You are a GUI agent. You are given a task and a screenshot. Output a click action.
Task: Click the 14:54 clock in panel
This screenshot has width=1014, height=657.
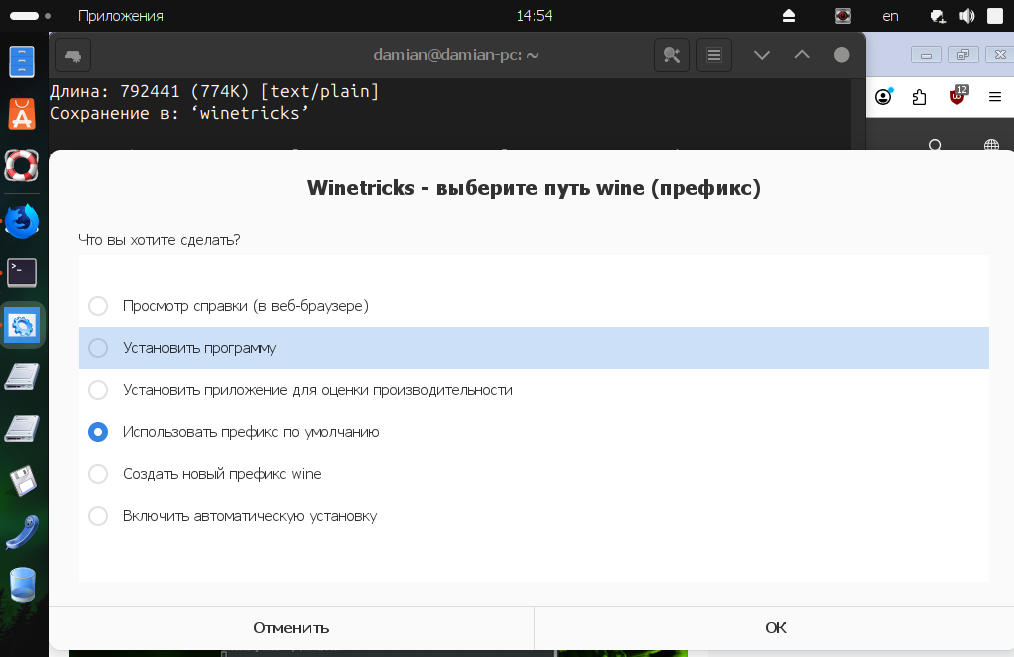(534, 16)
